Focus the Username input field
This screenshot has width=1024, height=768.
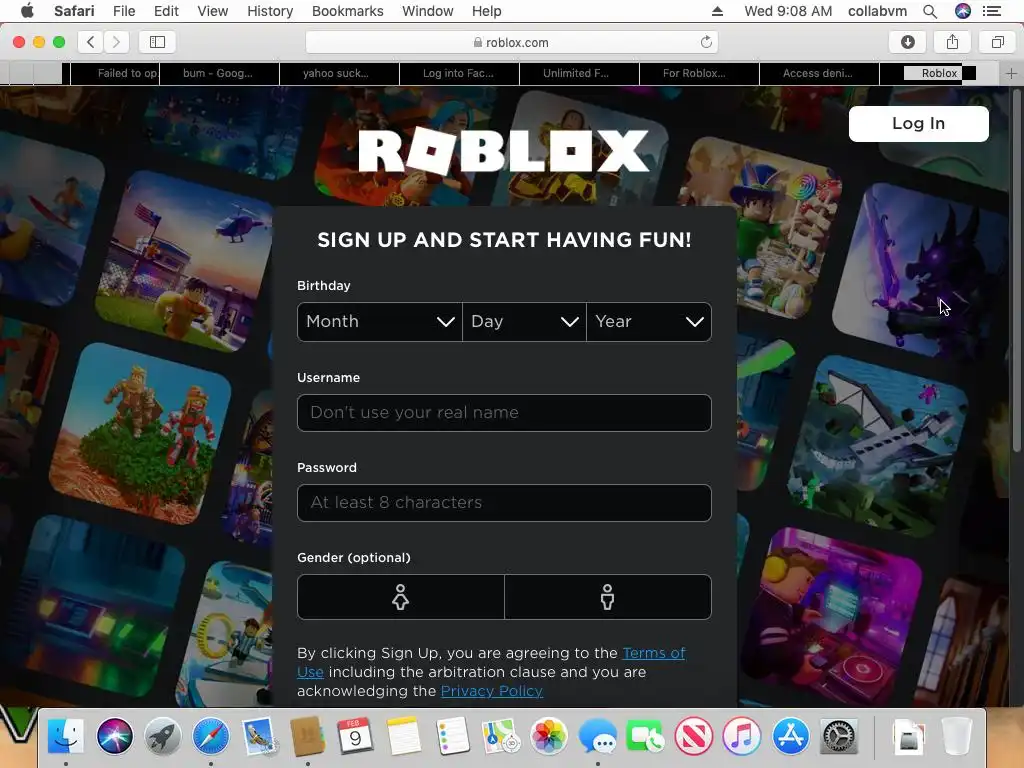coord(504,413)
